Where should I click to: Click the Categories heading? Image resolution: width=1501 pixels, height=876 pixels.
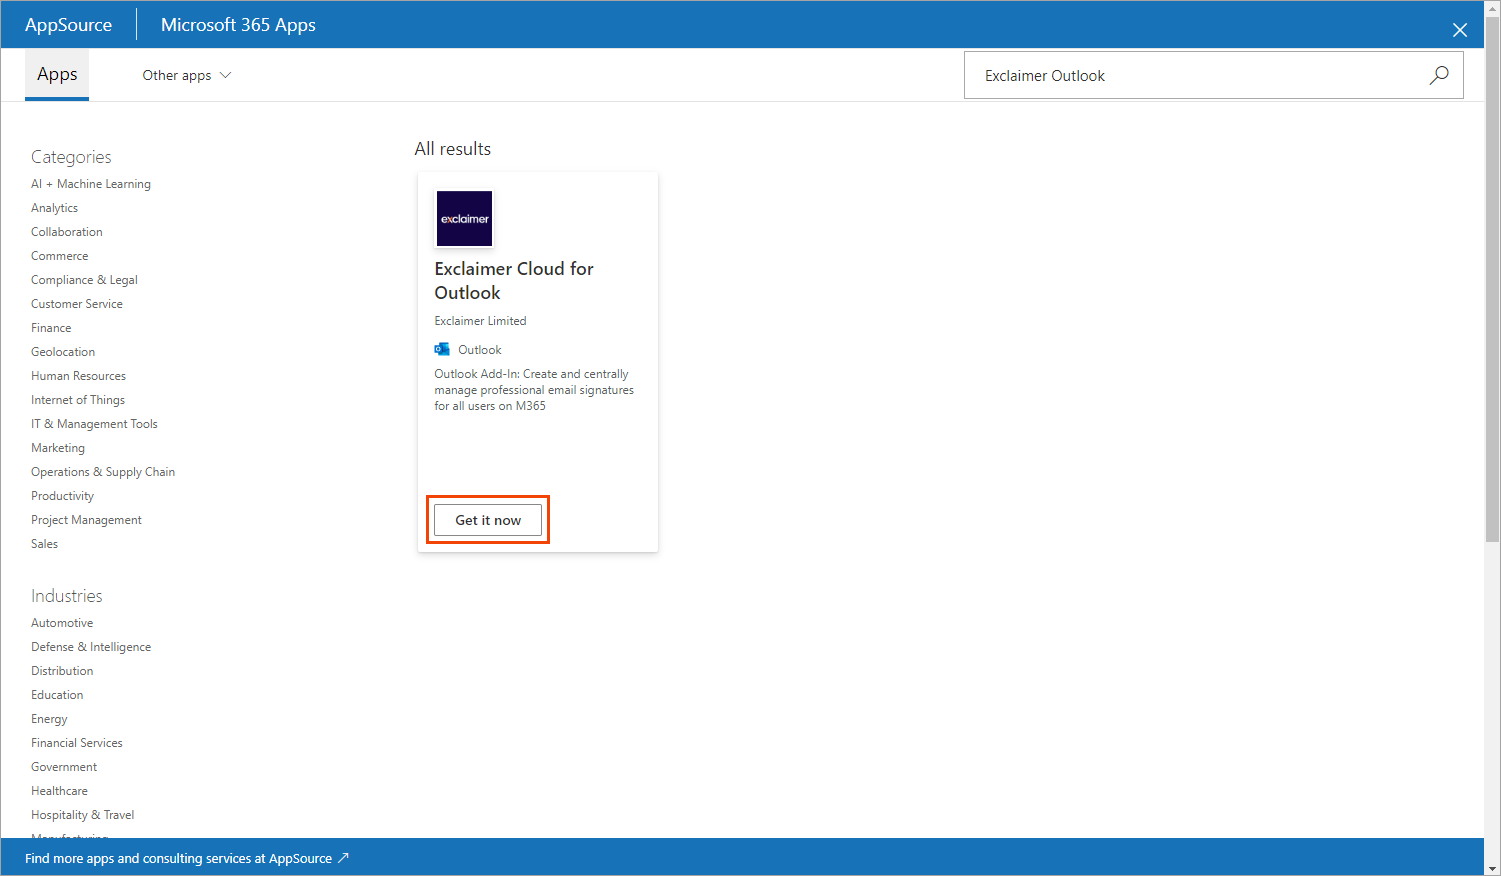pos(71,157)
